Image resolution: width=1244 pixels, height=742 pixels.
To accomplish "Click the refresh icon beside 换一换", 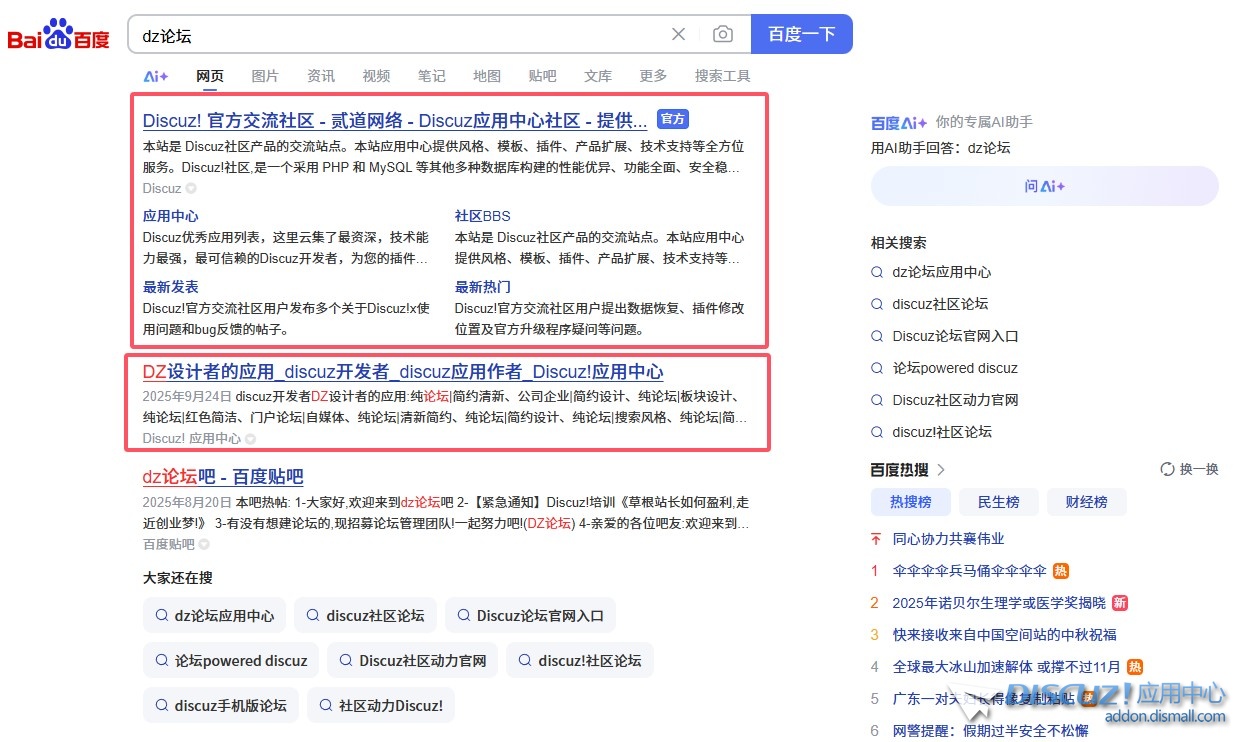I will (x=1167, y=470).
